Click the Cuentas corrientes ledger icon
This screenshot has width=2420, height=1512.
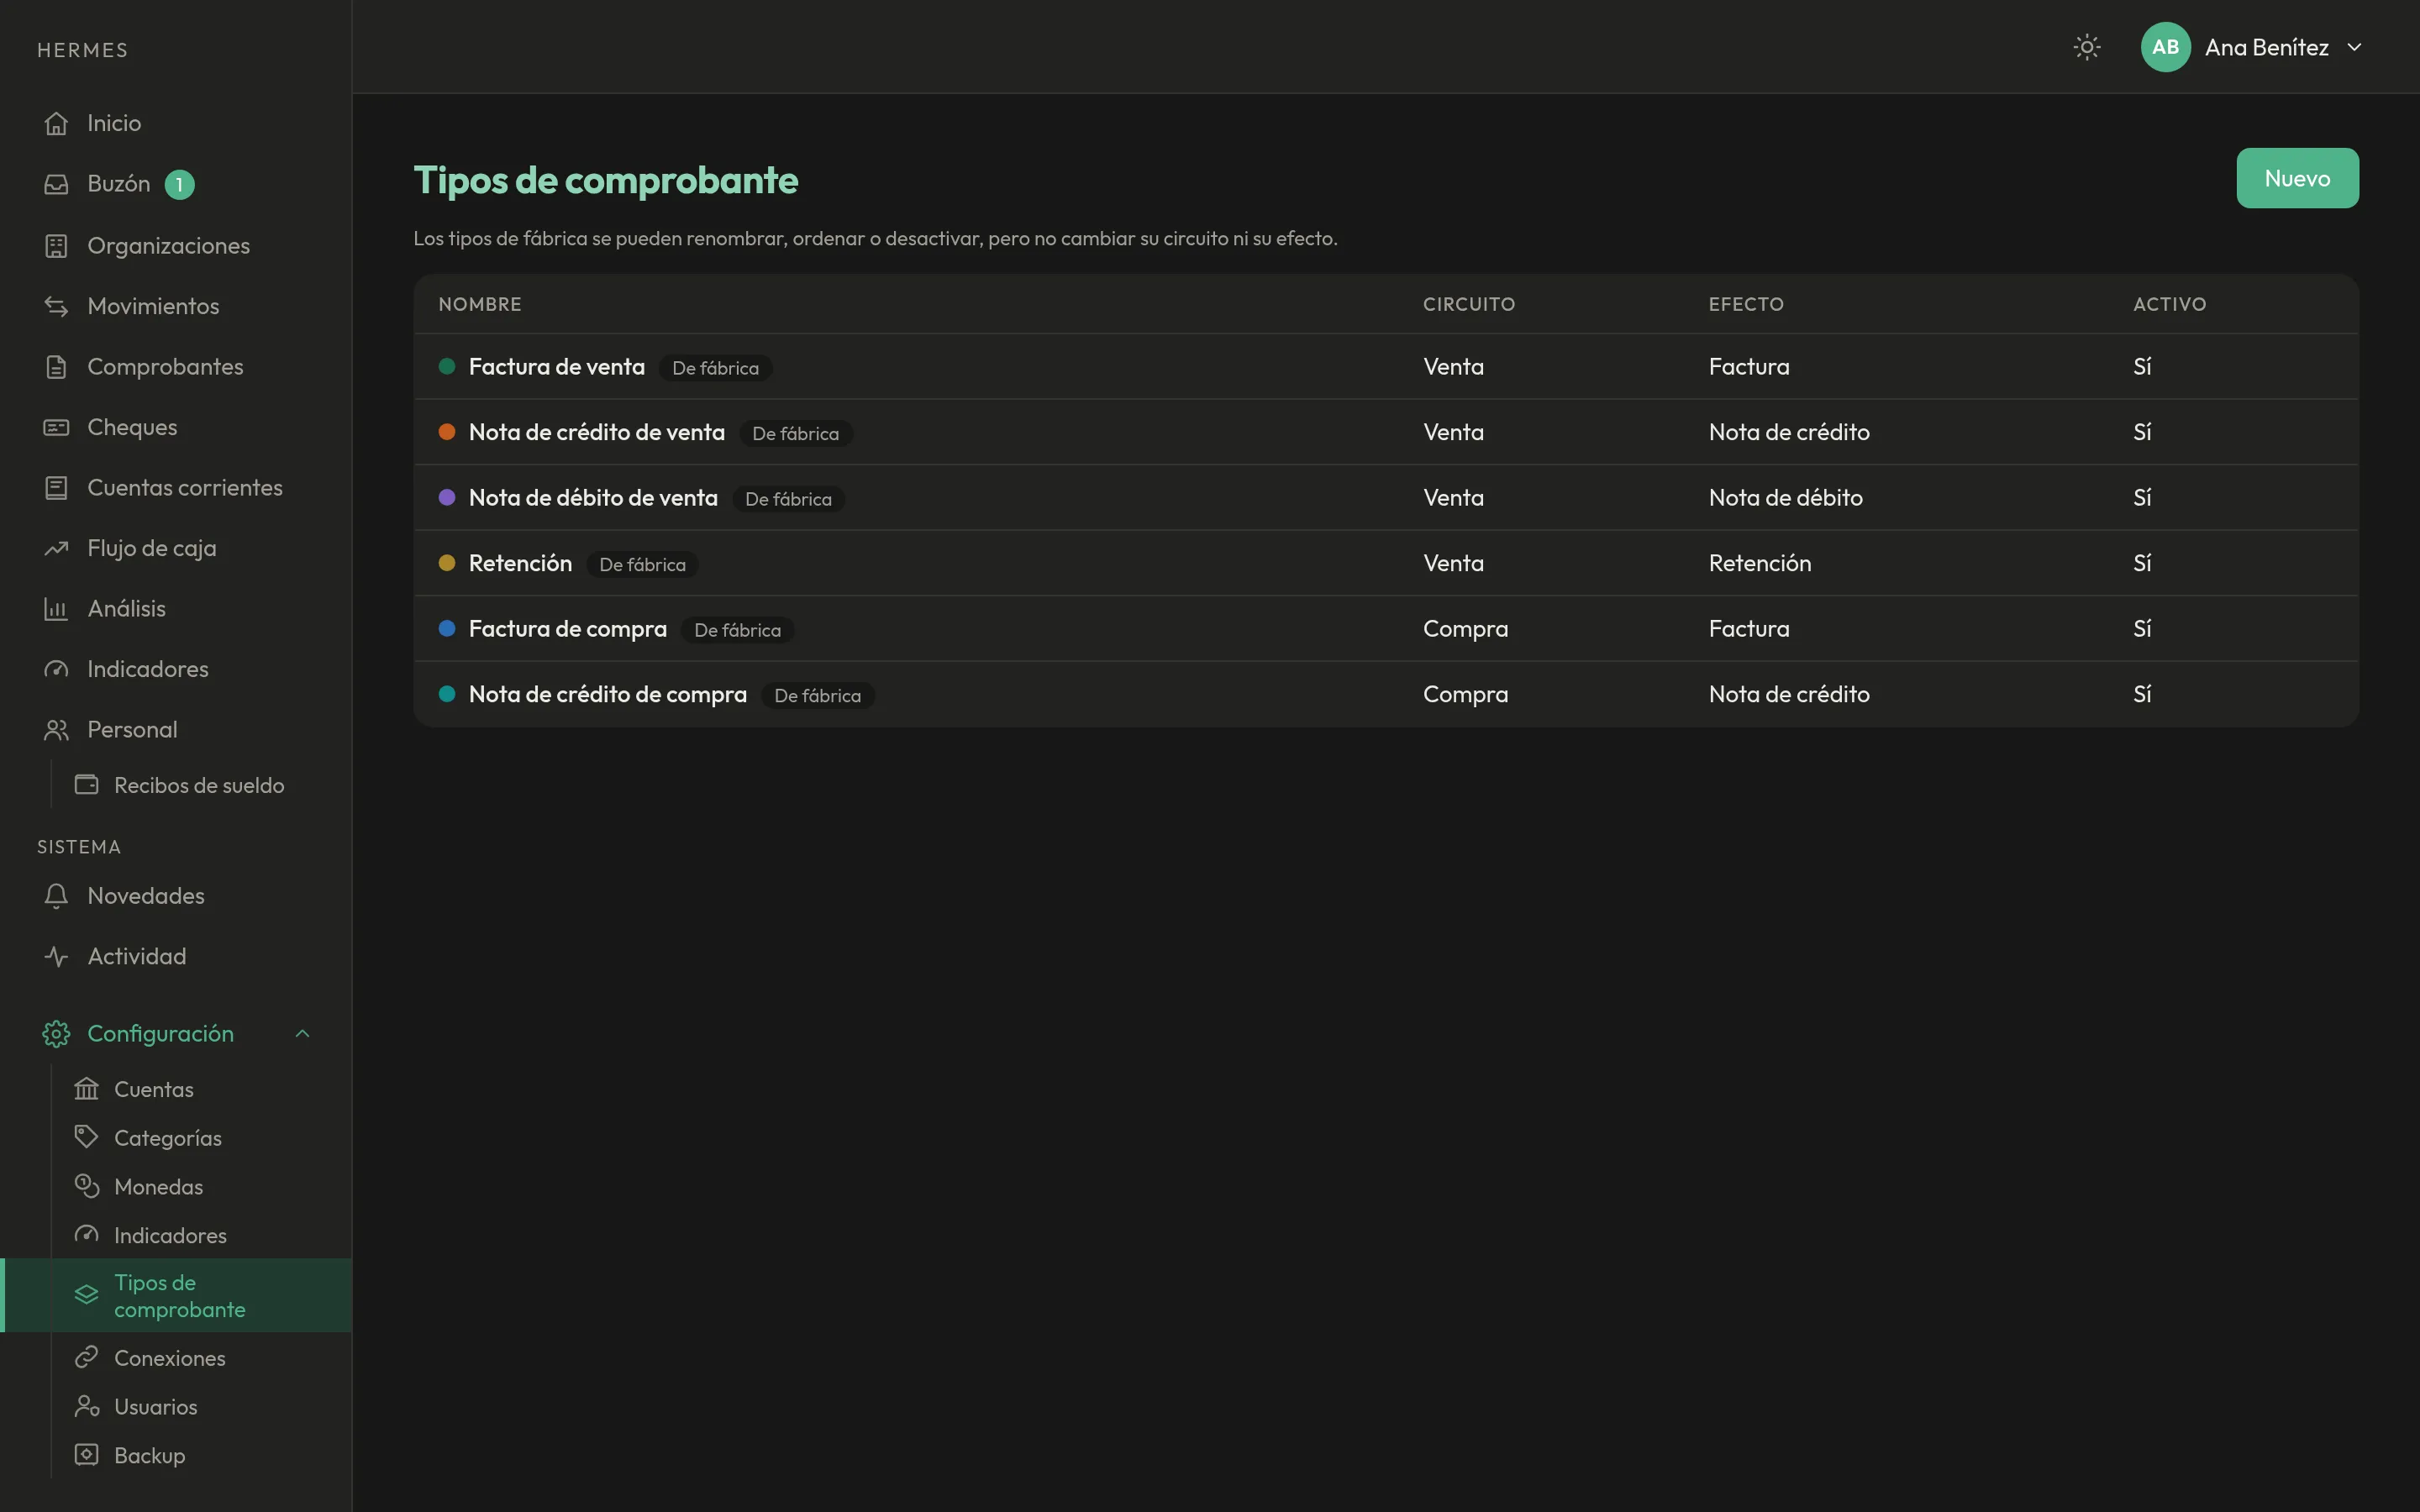coord(56,488)
